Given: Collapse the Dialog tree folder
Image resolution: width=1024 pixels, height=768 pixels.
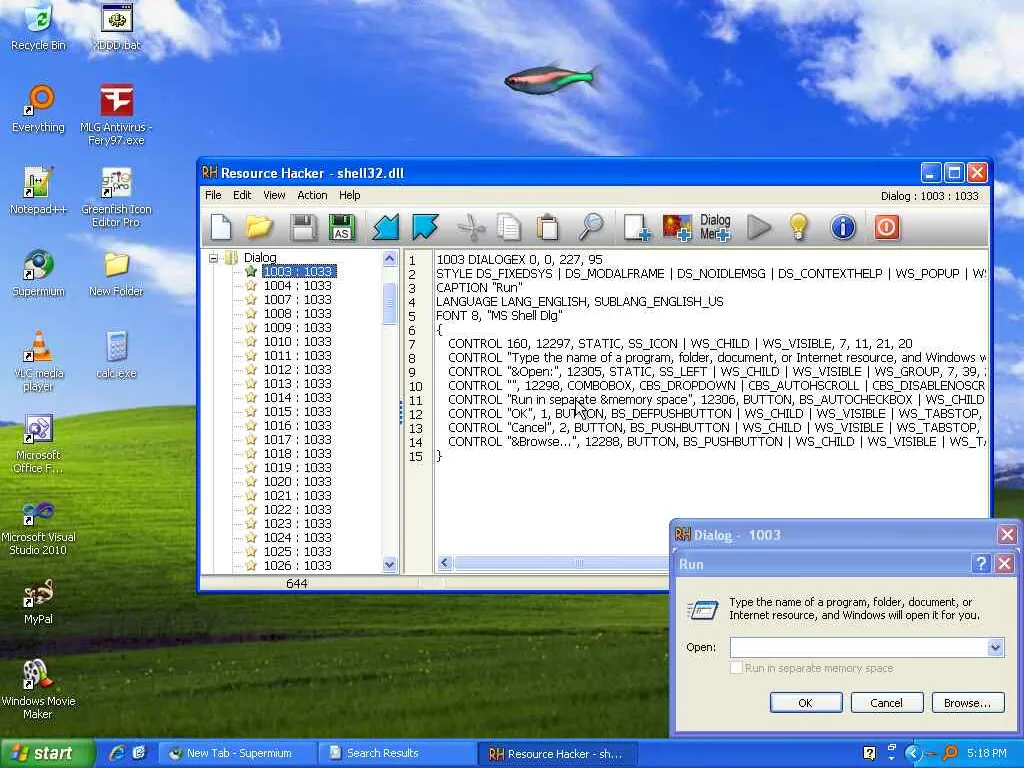Looking at the screenshot, I should [x=213, y=258].
